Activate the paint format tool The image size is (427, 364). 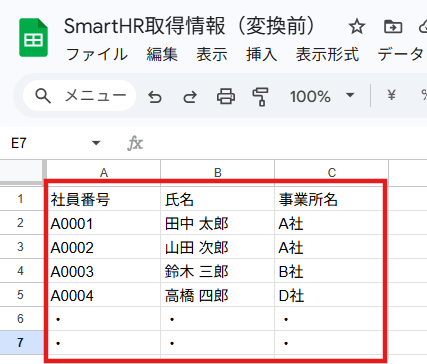[x=260, y=97]
